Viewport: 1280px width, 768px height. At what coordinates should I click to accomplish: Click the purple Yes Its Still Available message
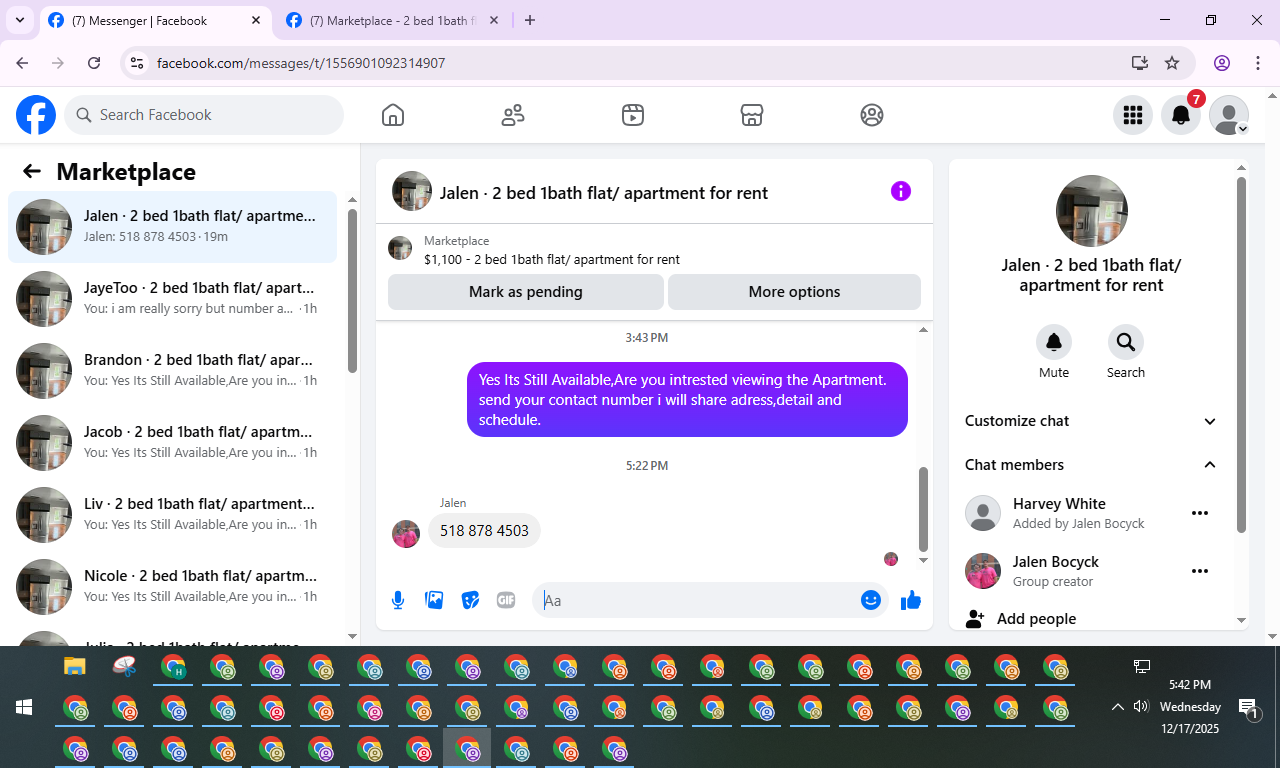(687, 400)
